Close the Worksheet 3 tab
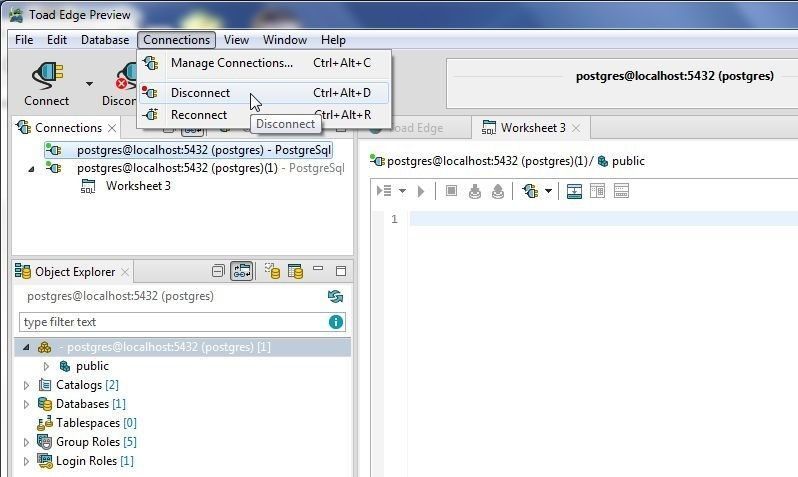The width and height of the screenshot is (798, 477). (576, 128)
